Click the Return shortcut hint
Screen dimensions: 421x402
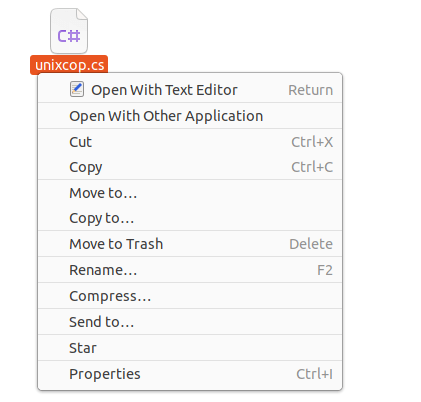(310, 90)
